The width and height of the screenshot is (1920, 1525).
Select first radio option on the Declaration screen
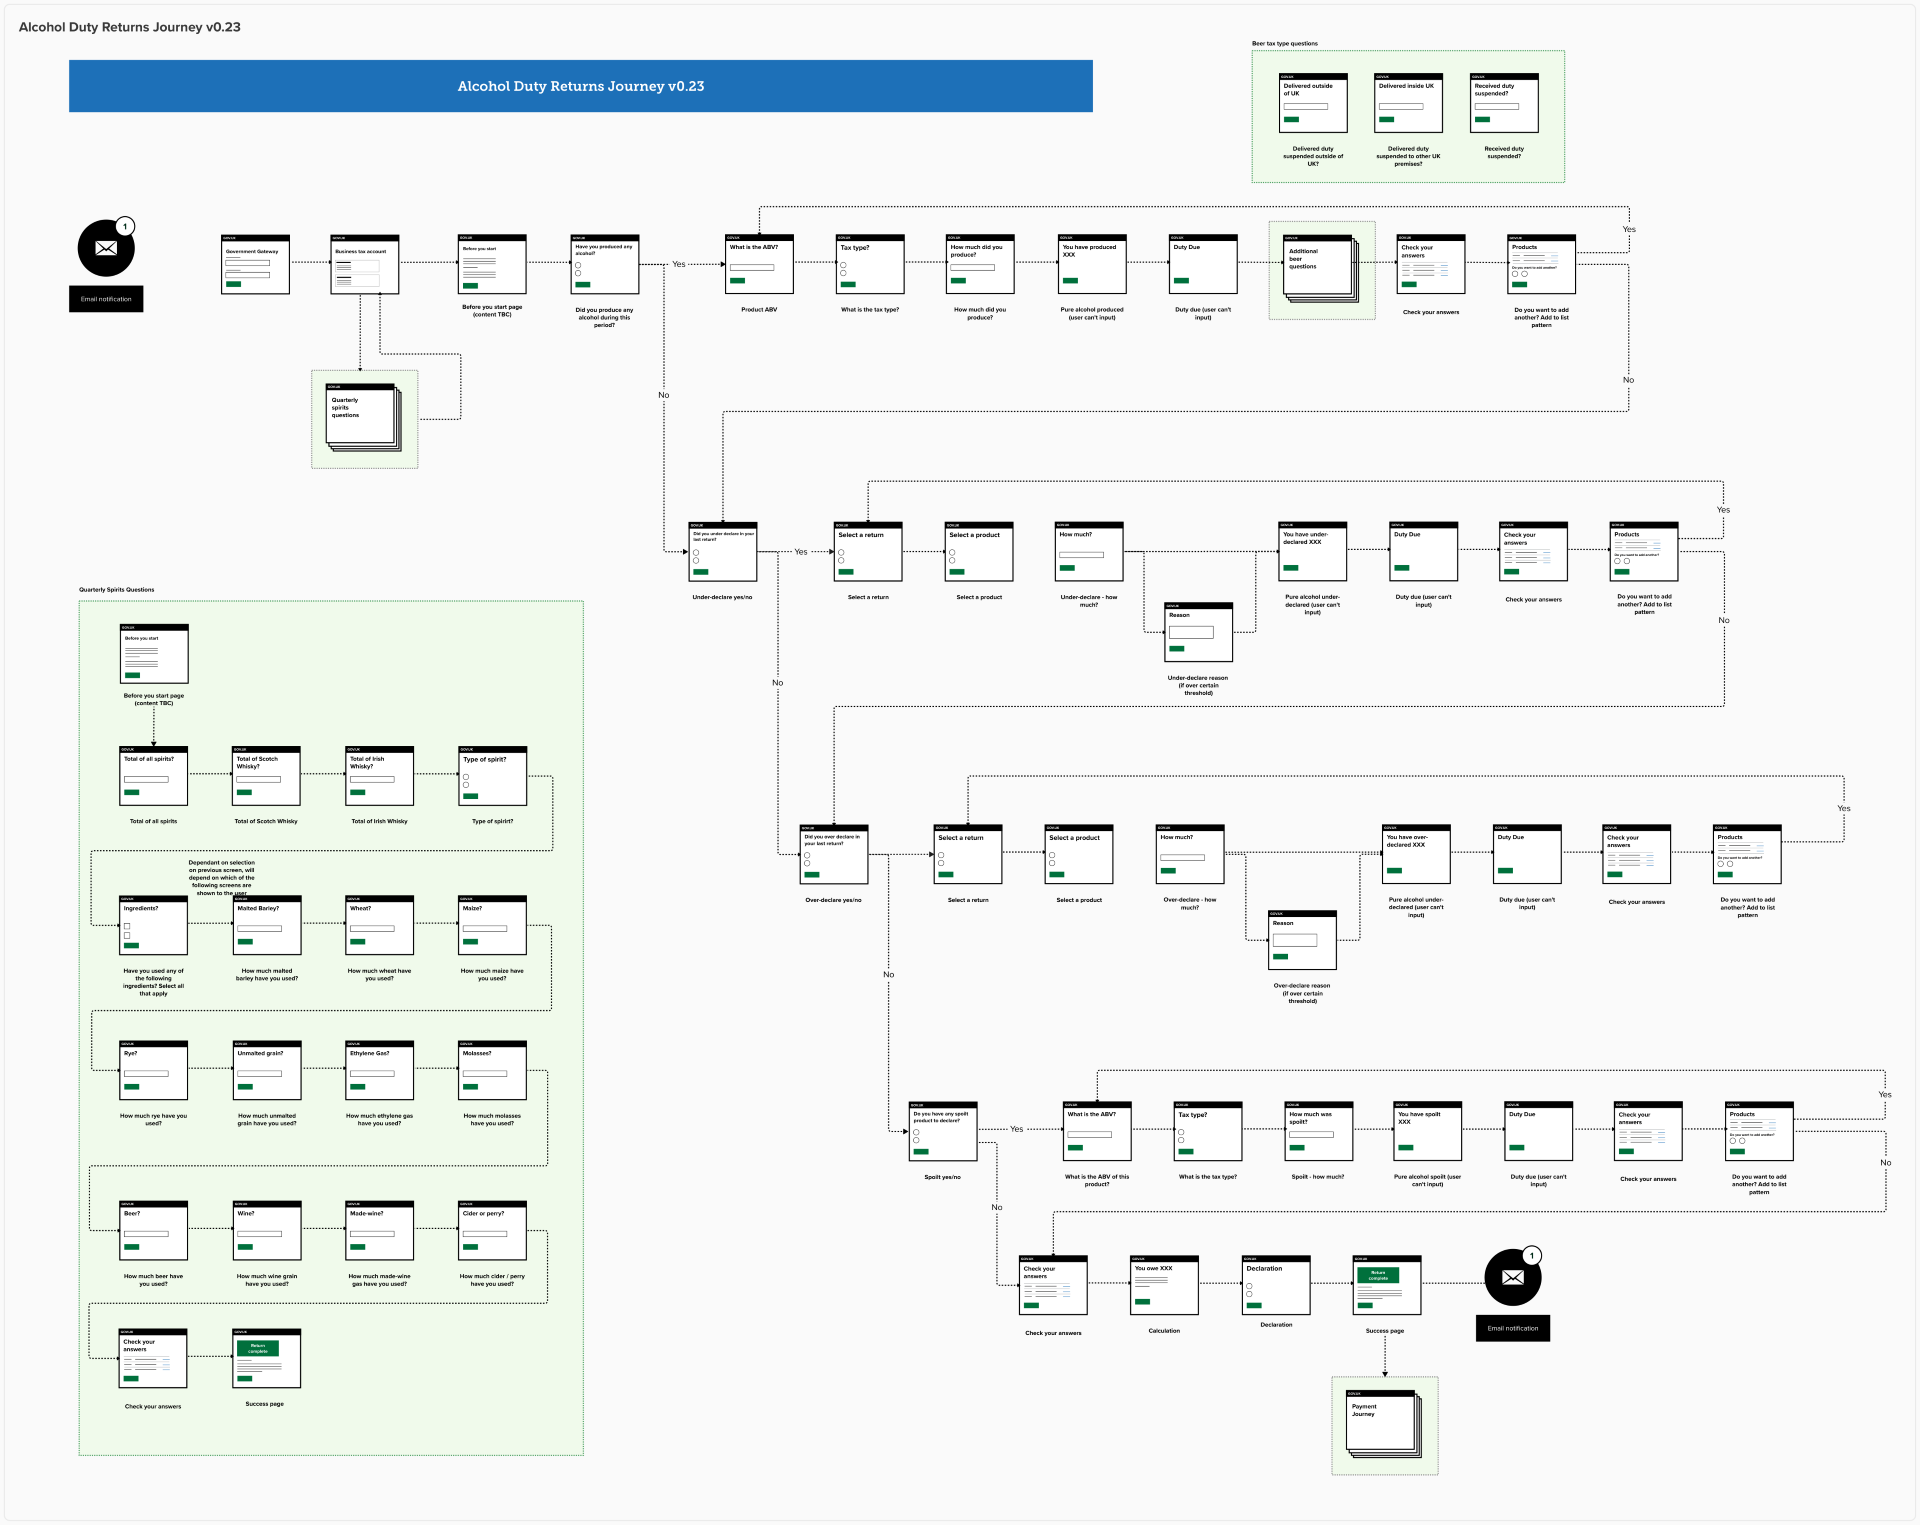click(x=1249, y=1286)
